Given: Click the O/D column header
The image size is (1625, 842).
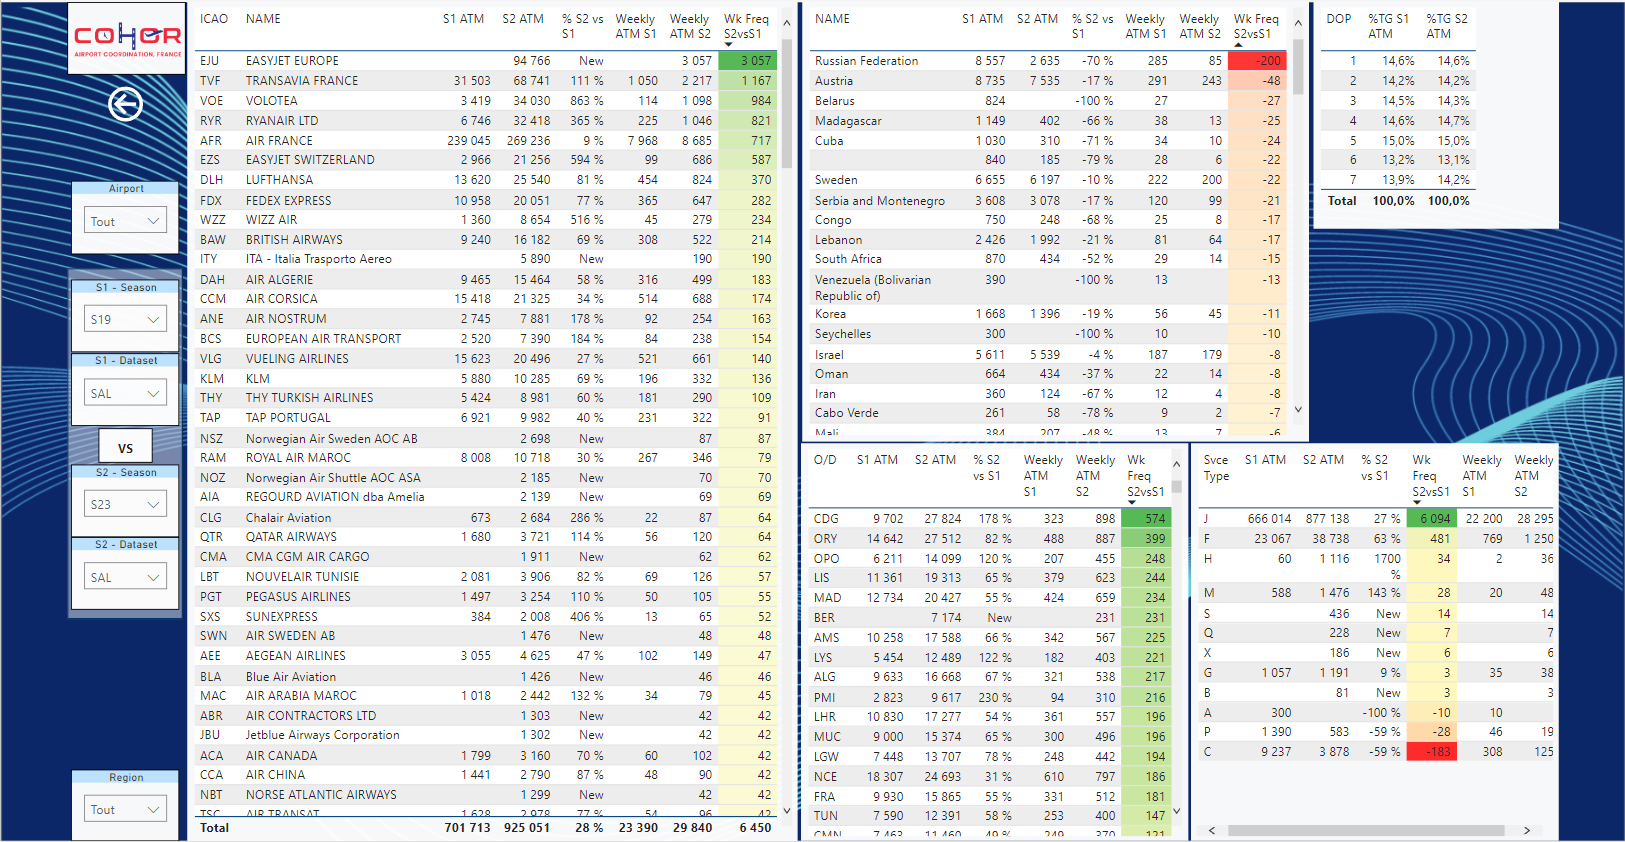Looking at the screenshot, I should tap(825, 460).
